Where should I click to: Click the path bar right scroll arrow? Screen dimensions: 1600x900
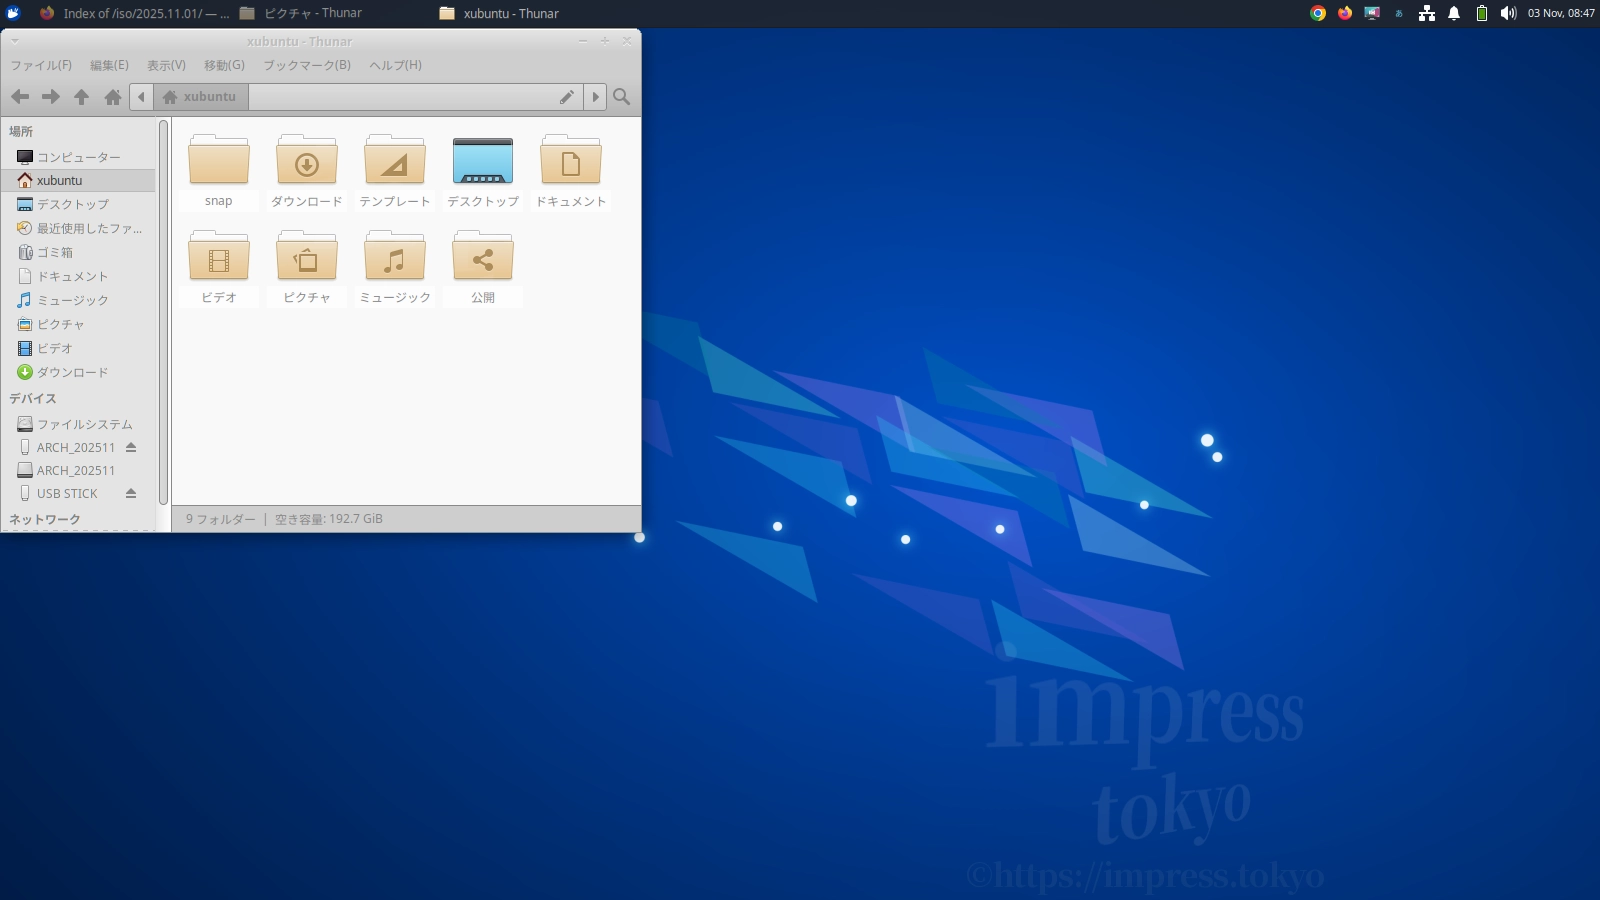[595, 97]
